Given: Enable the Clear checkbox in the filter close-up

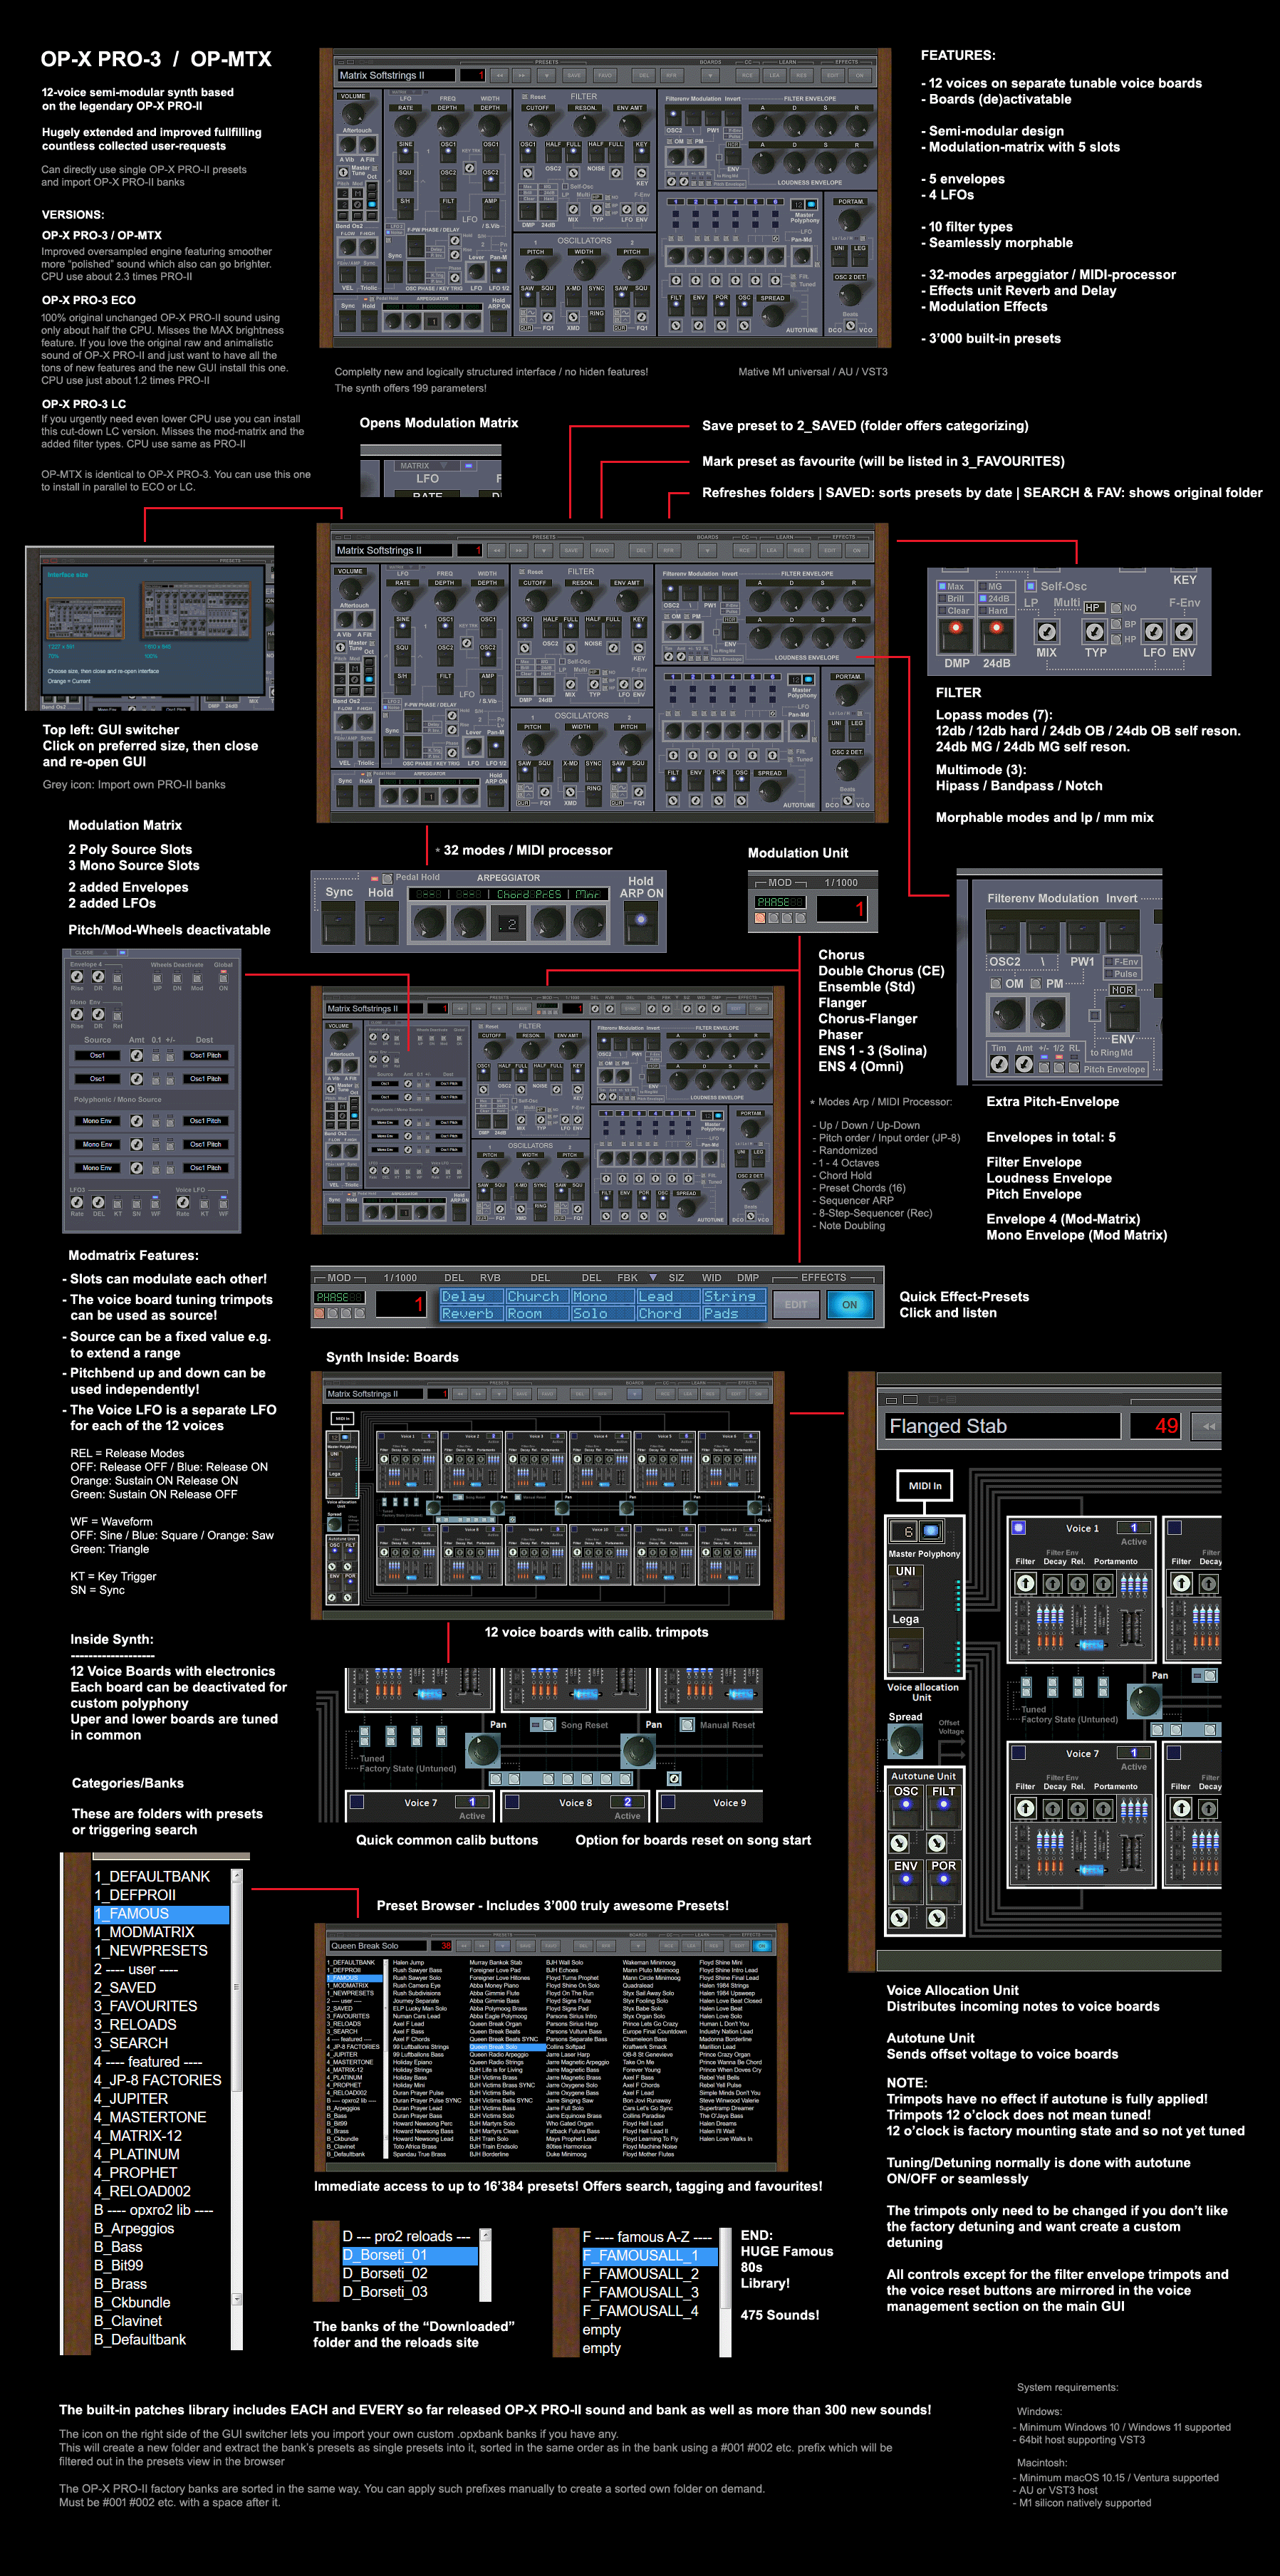Looking at the screenshot, I should pyautogui.click(x=942, y=611).
